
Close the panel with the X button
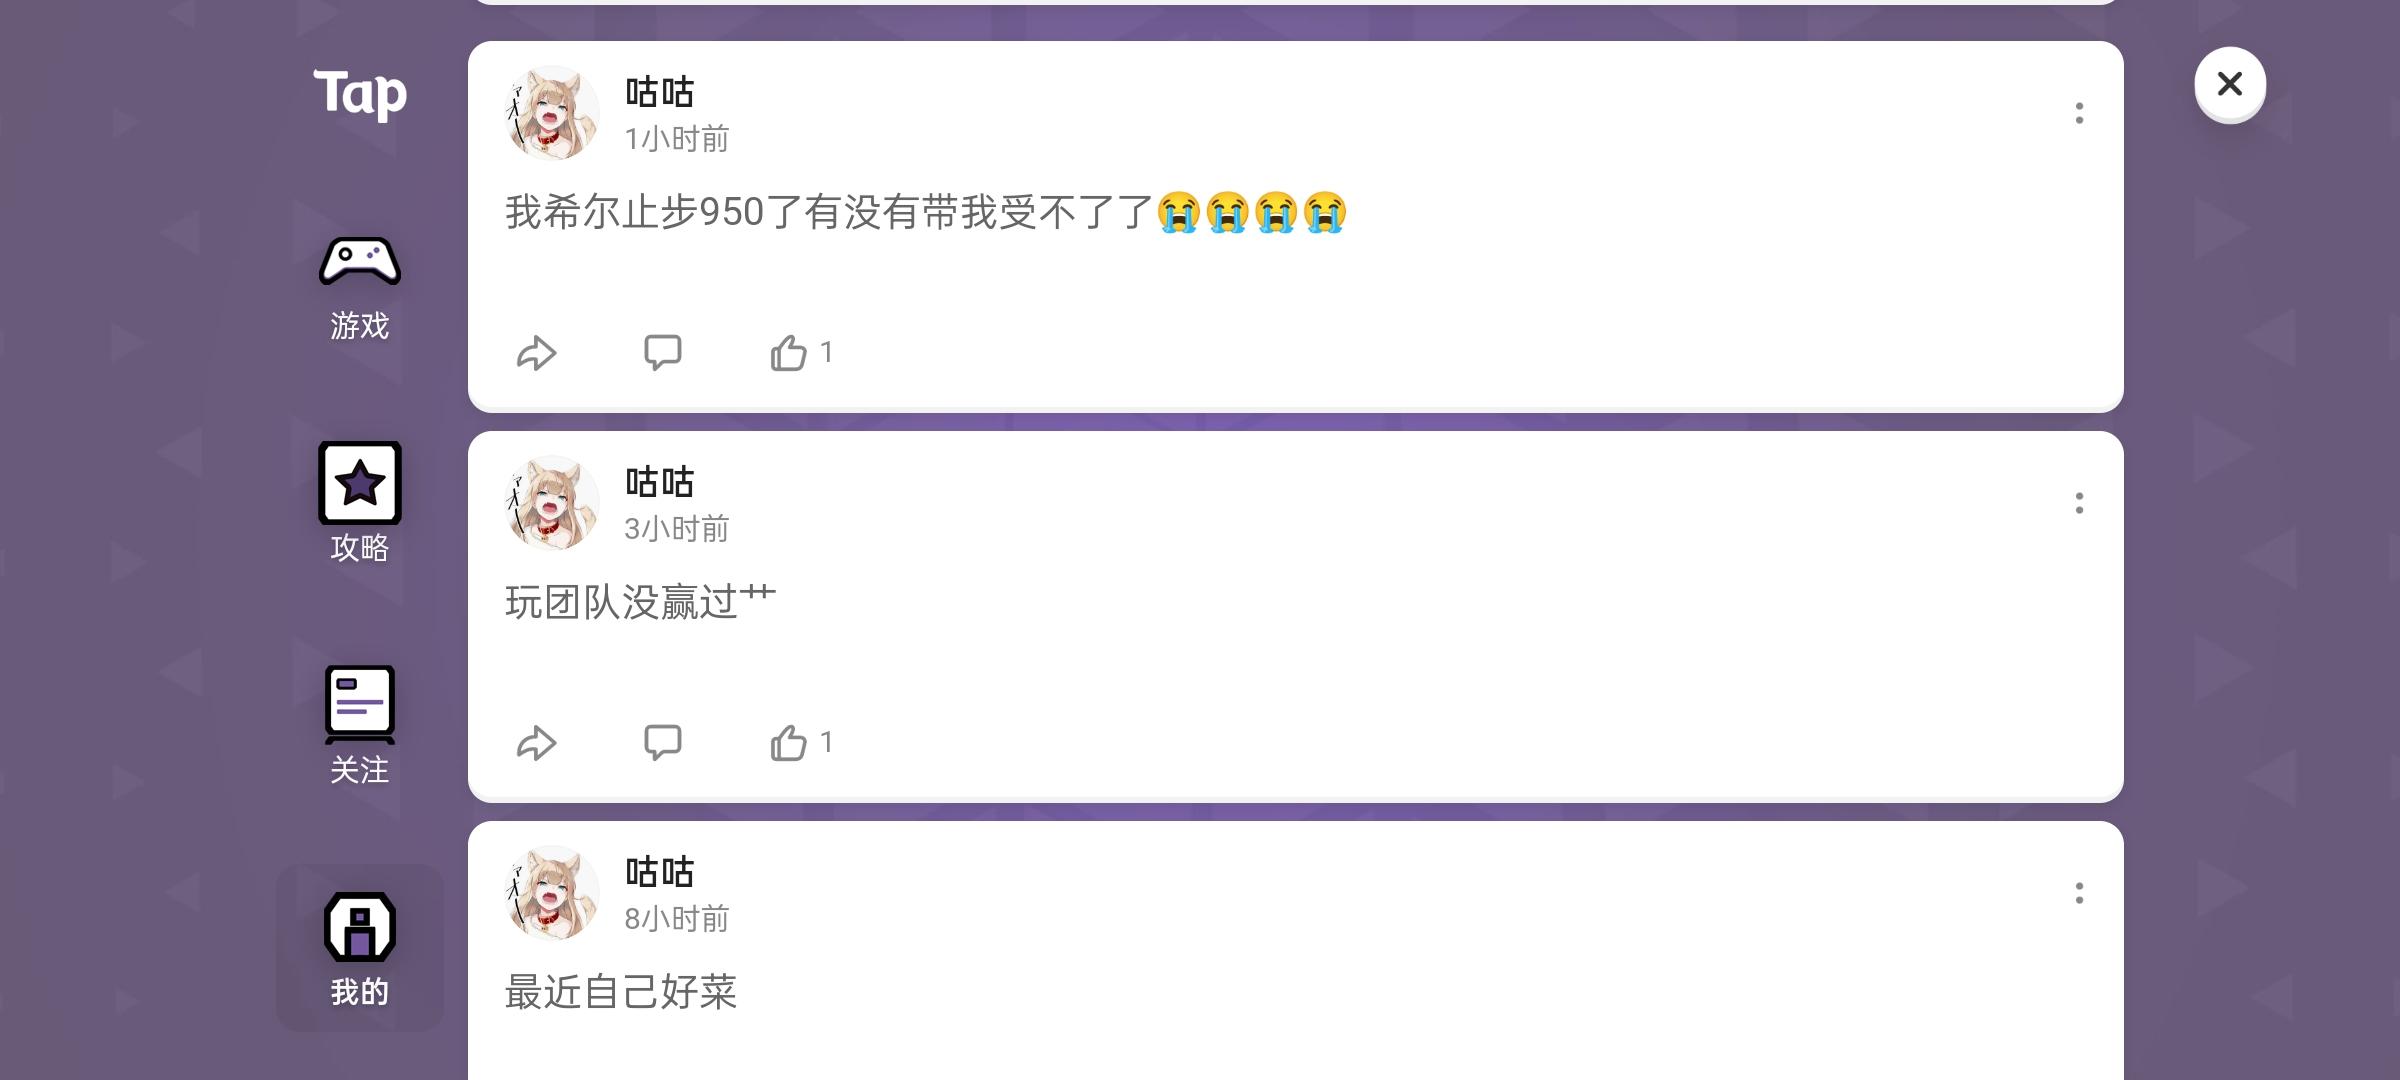(x=2230, y=84)
